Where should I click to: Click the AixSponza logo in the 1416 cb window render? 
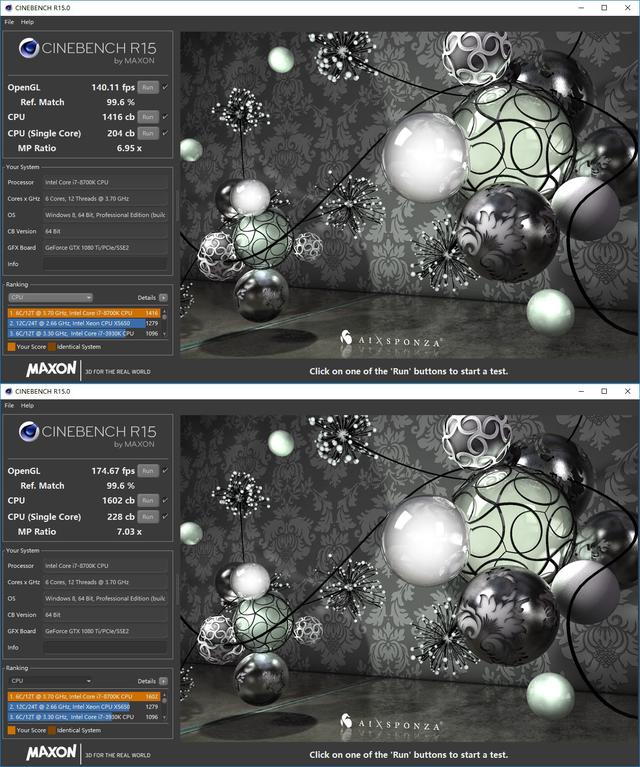point(391,339)
